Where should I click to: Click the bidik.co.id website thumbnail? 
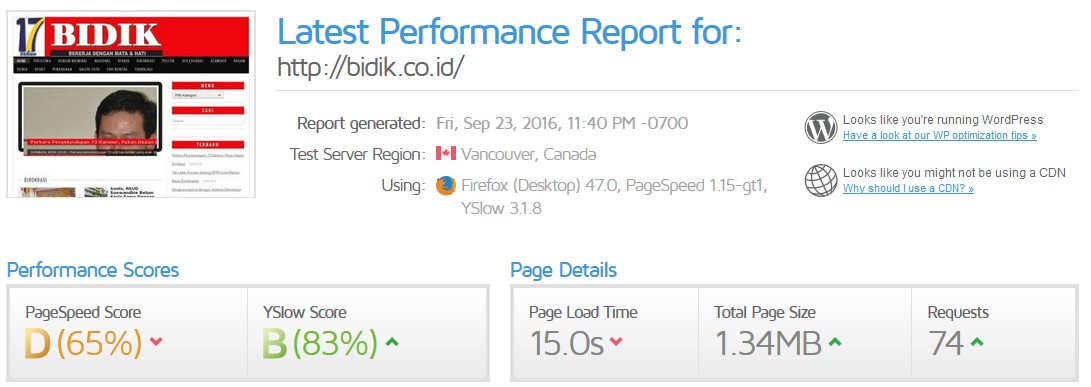pos(132,106)
